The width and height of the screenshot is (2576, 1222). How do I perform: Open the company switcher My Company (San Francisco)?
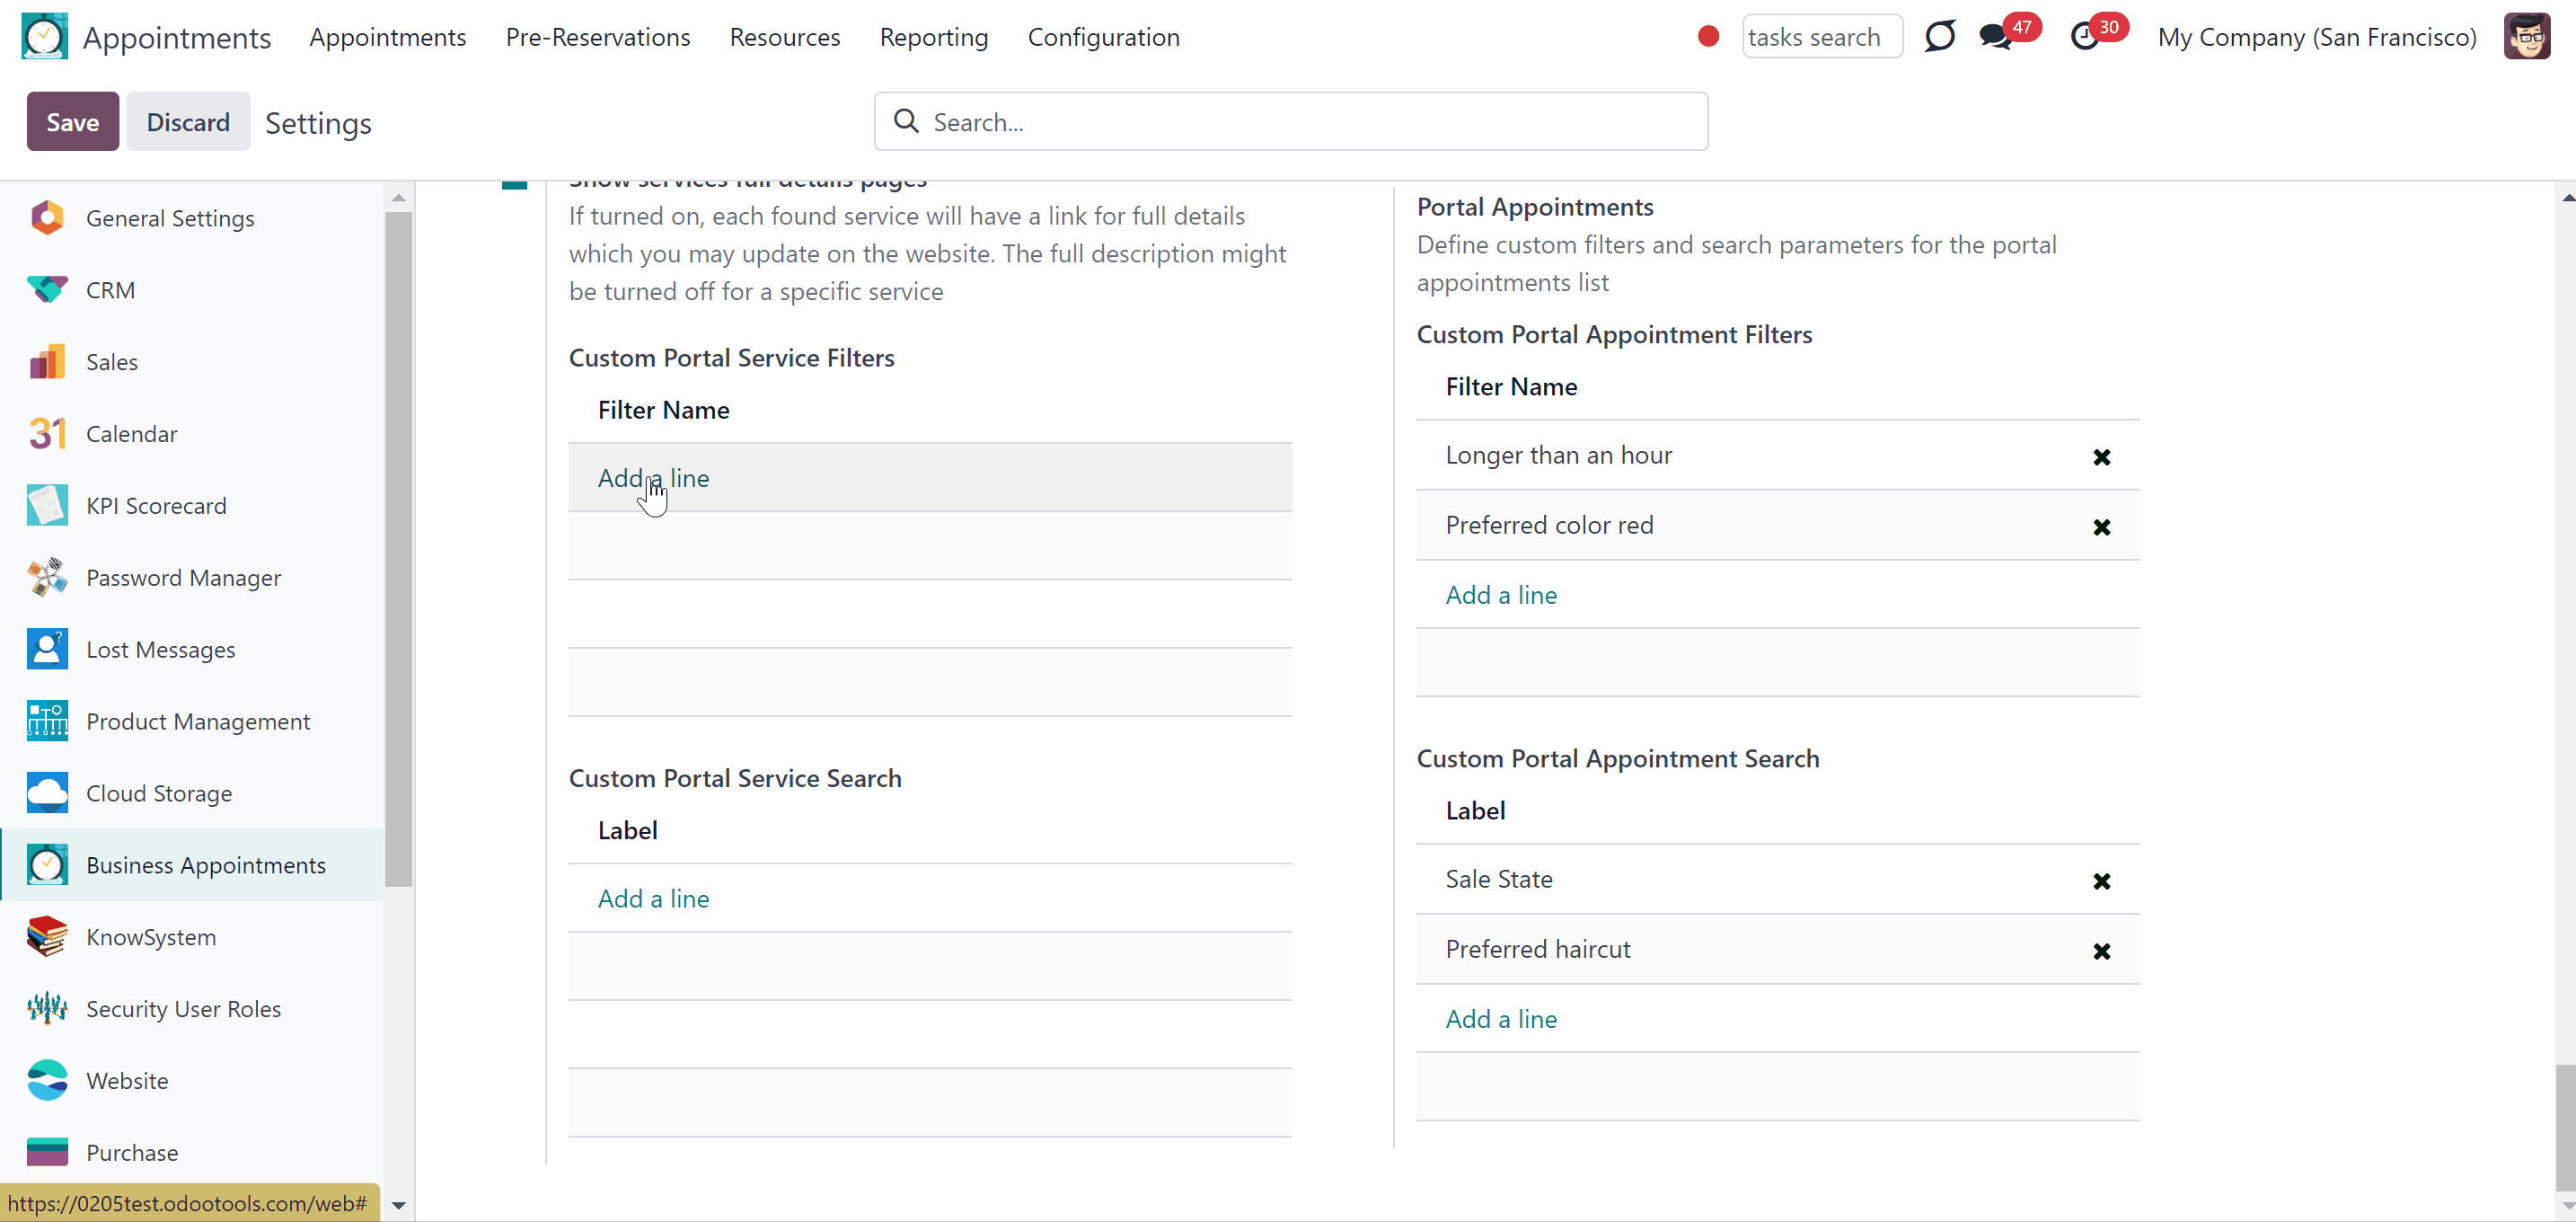tap(2316, 37)
